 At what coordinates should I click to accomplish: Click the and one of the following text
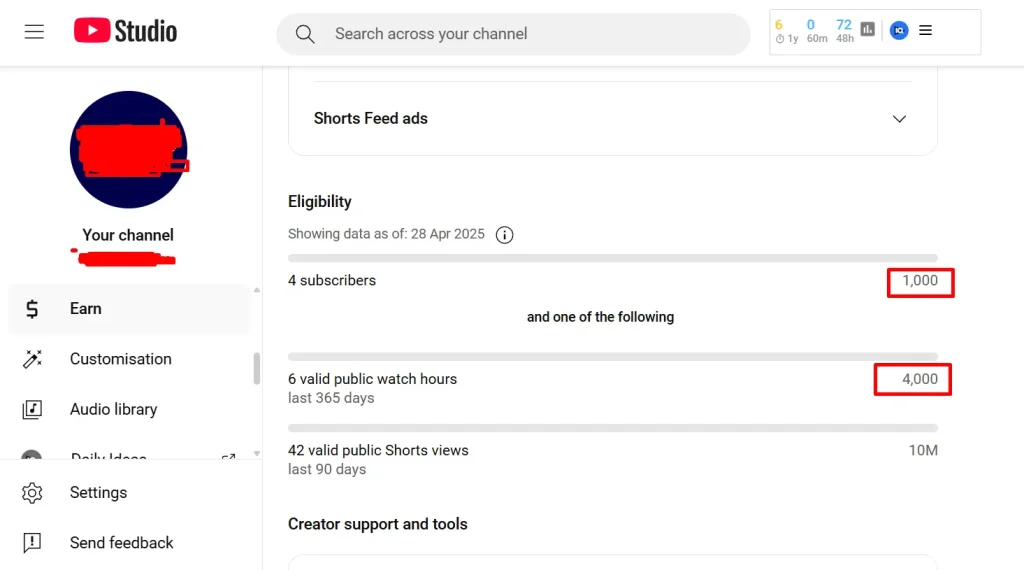pos(600,317)
